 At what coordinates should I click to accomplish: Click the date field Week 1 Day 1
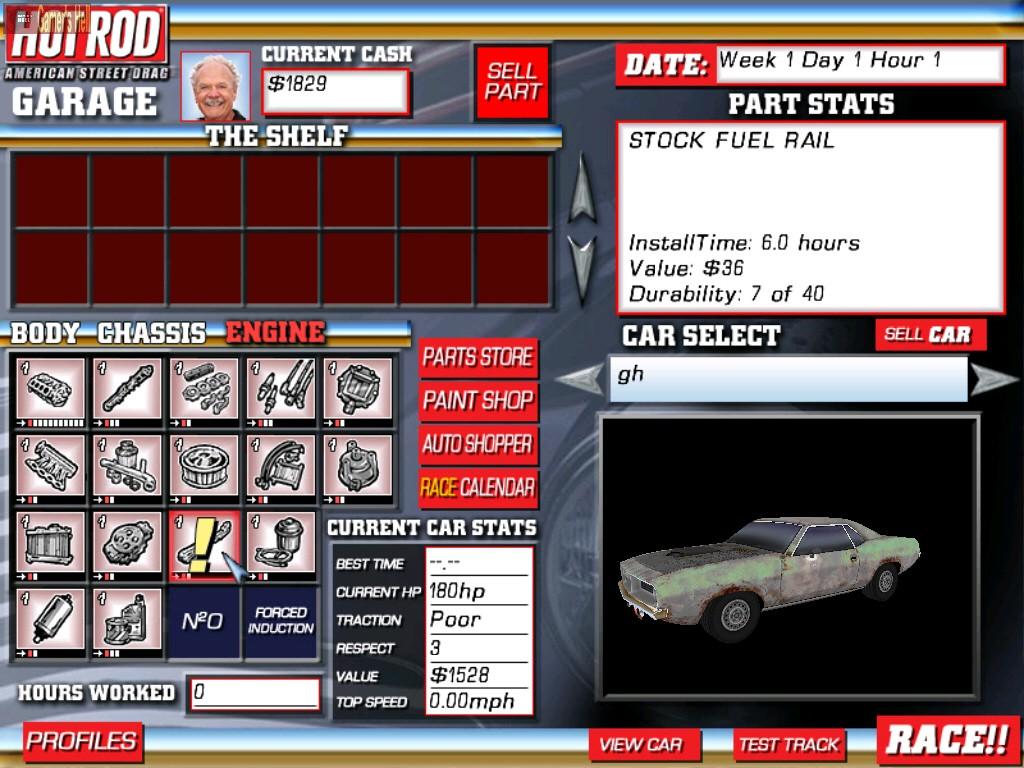859,64
